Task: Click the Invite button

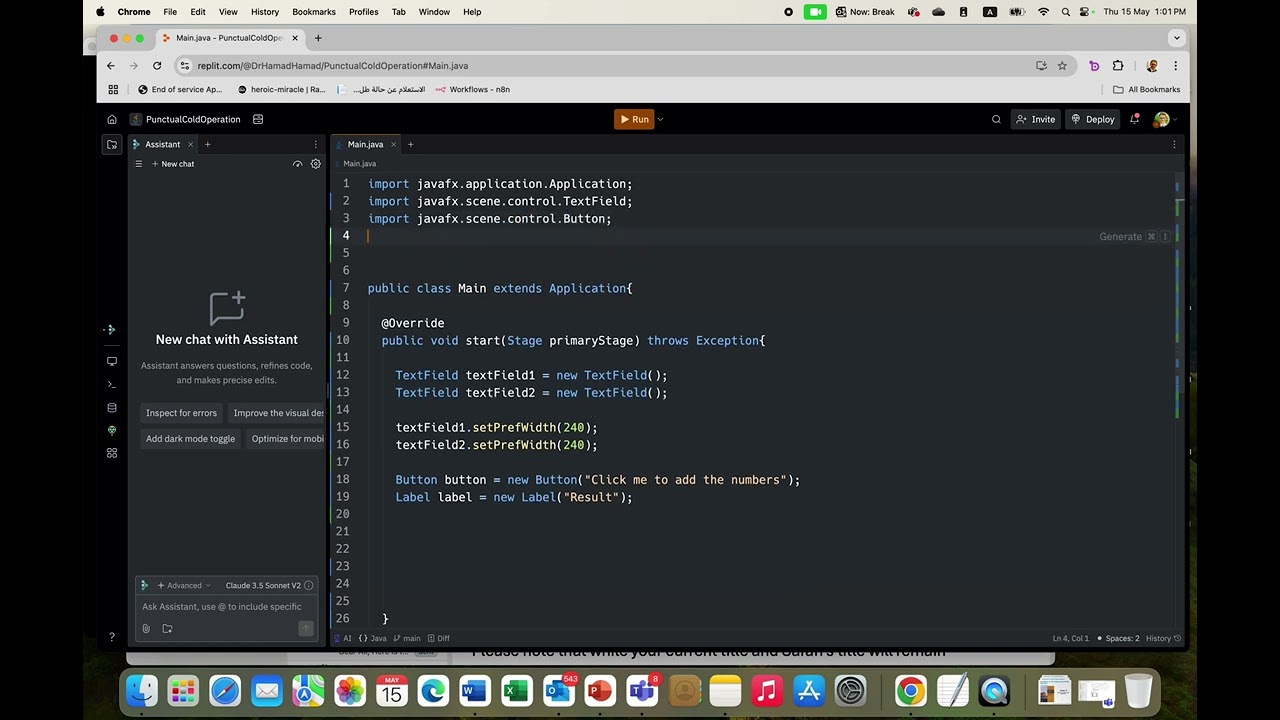Action: pyautogui.click(x=1036, y=119)
